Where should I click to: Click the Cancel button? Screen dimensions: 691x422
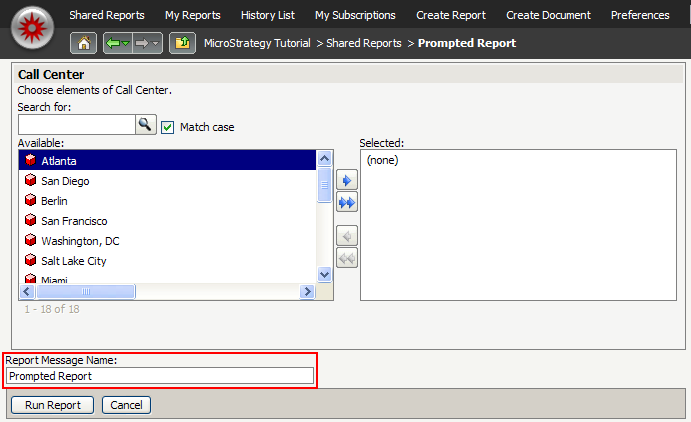126,405
